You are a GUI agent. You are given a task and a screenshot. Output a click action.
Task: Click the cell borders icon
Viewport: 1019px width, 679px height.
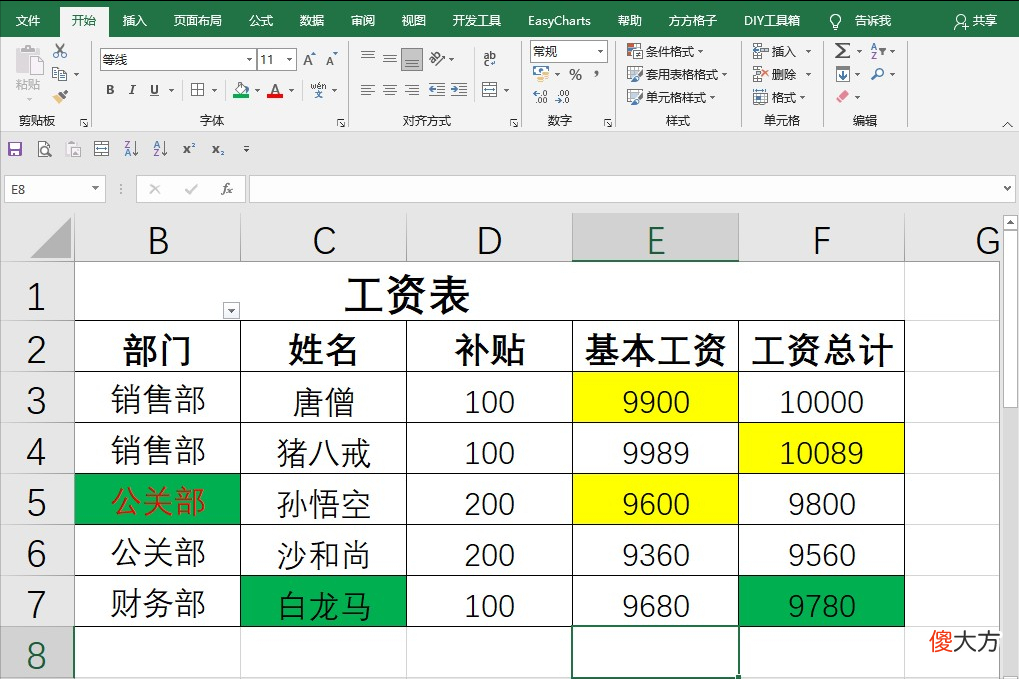pos(198,90)
